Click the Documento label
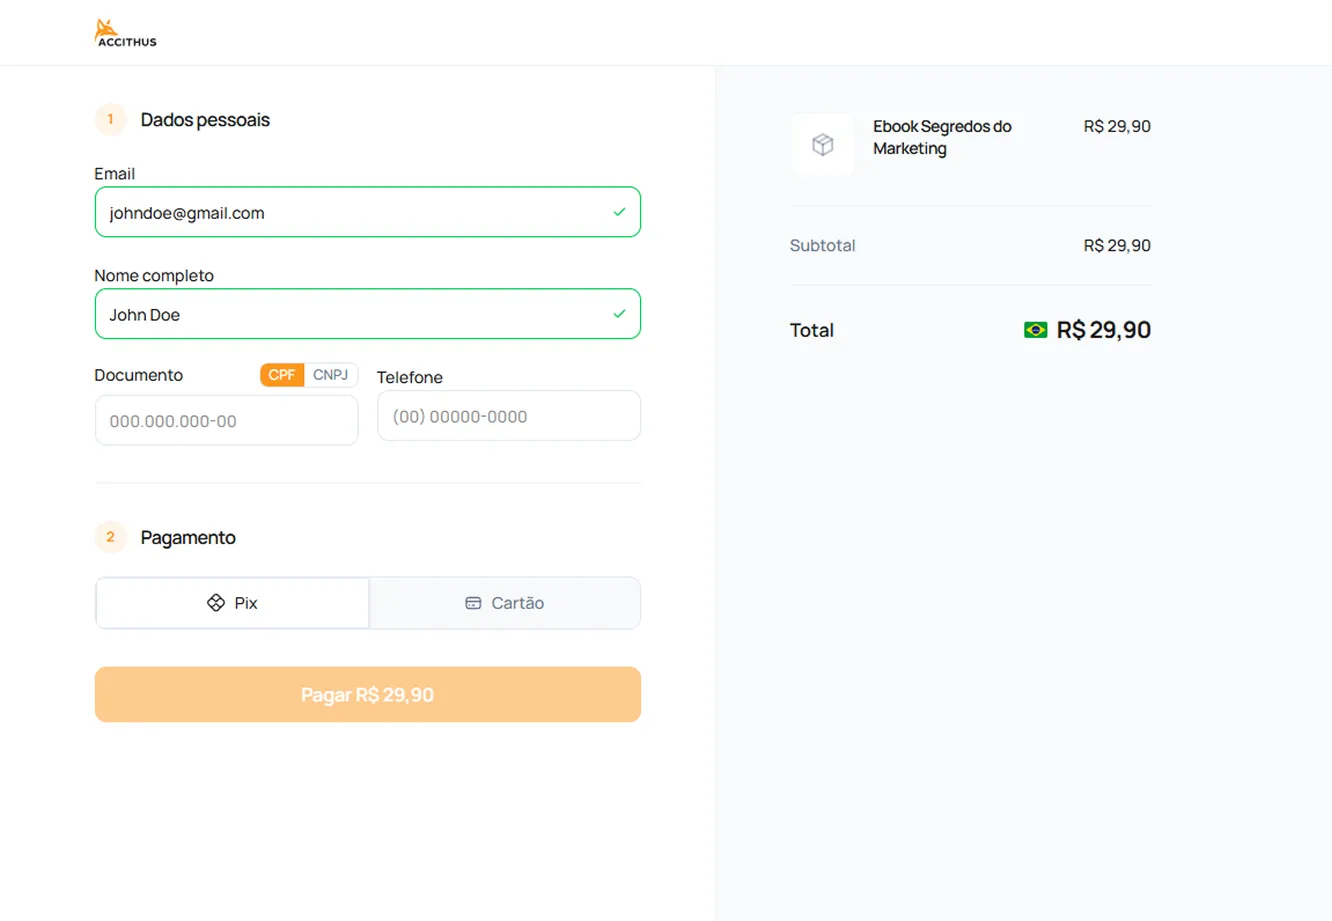Screen dimensions: 1332x921 [139, 375]
